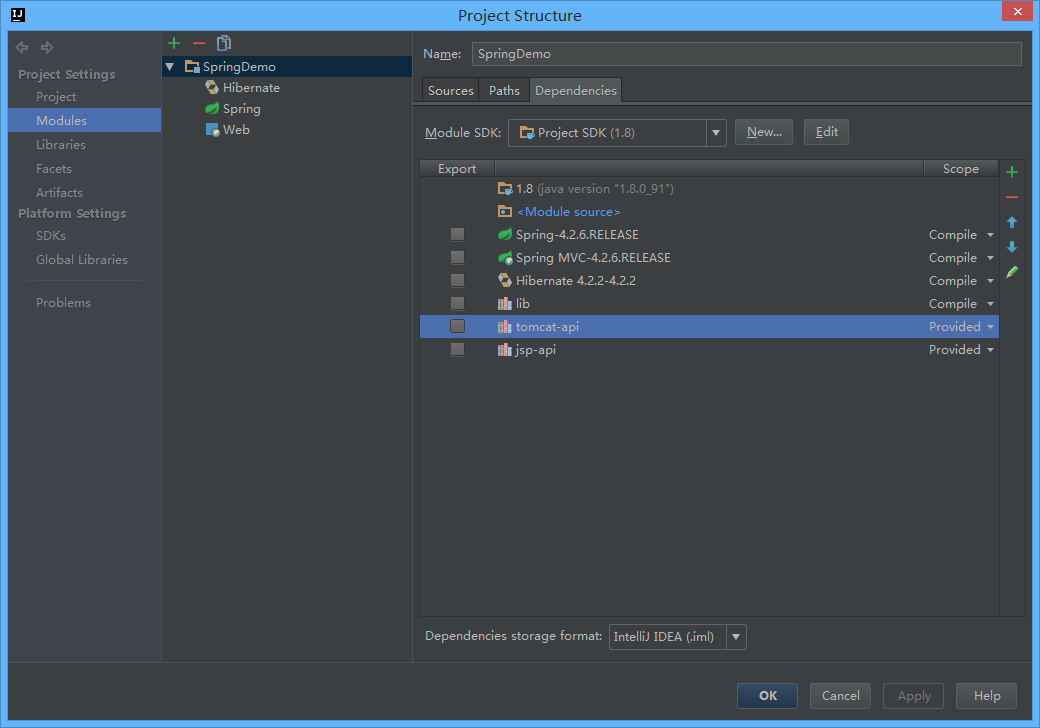Switch to the Sources tab
Image resolution: width=1040 pixels, height=728 pixels.
pos(450,91)
